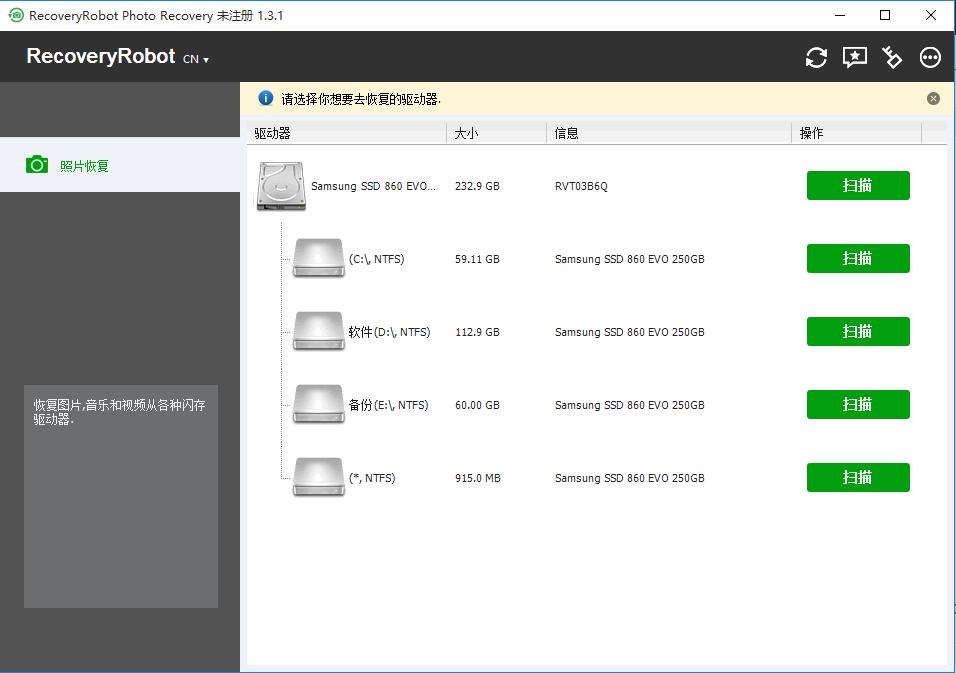Viewport: 956px width, 673px height.
Task: Click the 软件 D:\ drive icon
Action: coord(318,332)
